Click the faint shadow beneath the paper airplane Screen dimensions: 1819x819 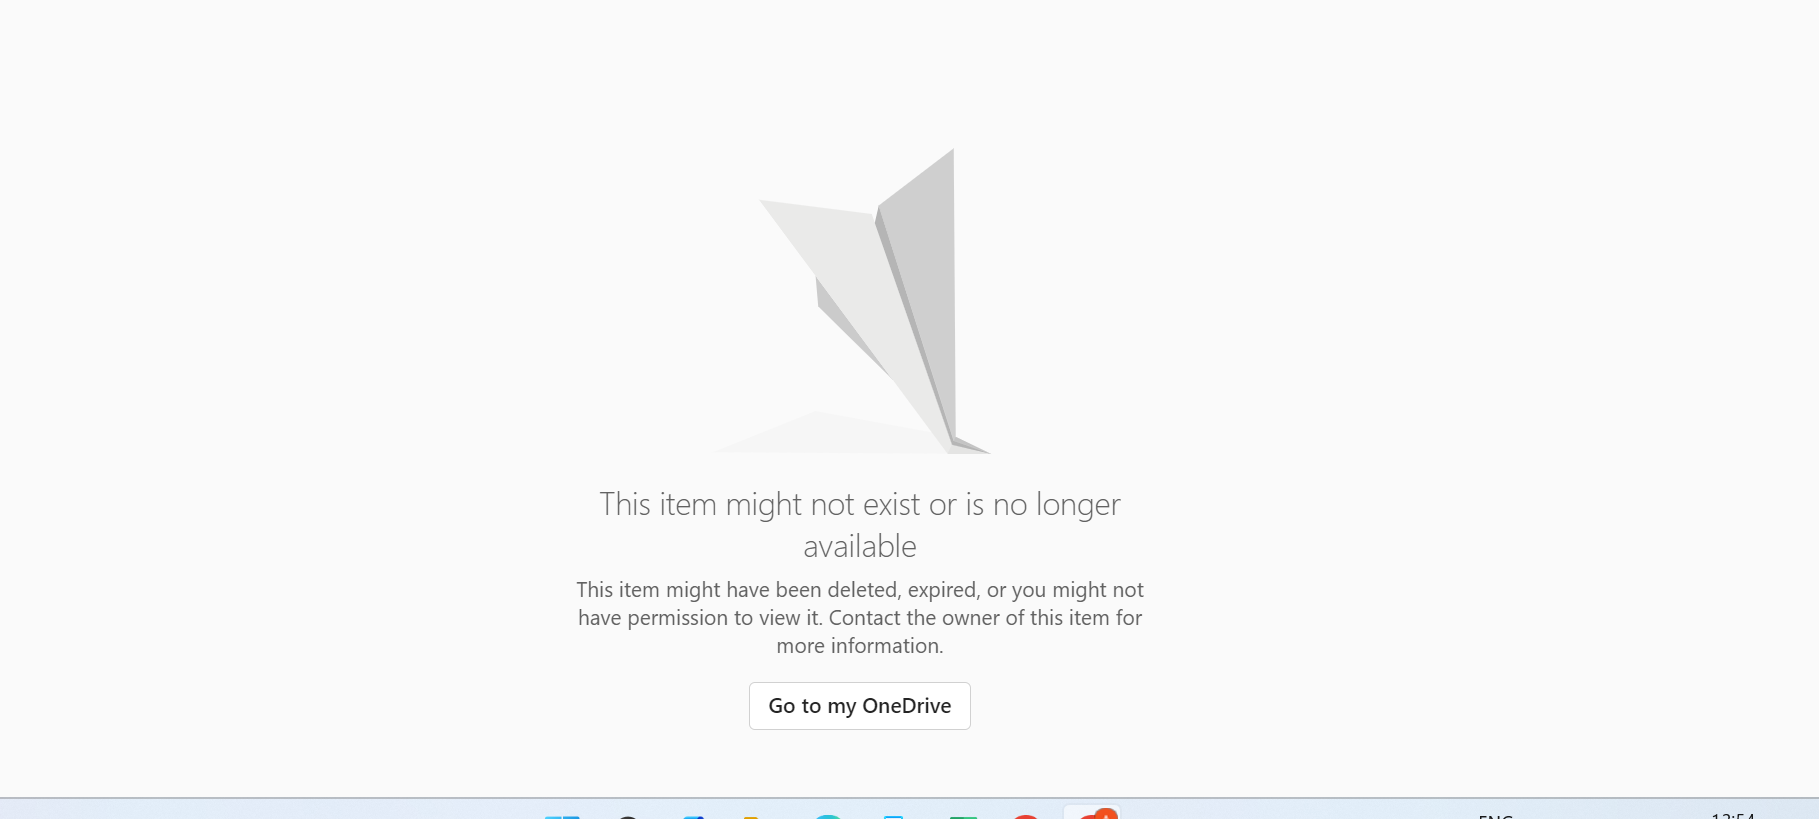[x=830, y=434]
